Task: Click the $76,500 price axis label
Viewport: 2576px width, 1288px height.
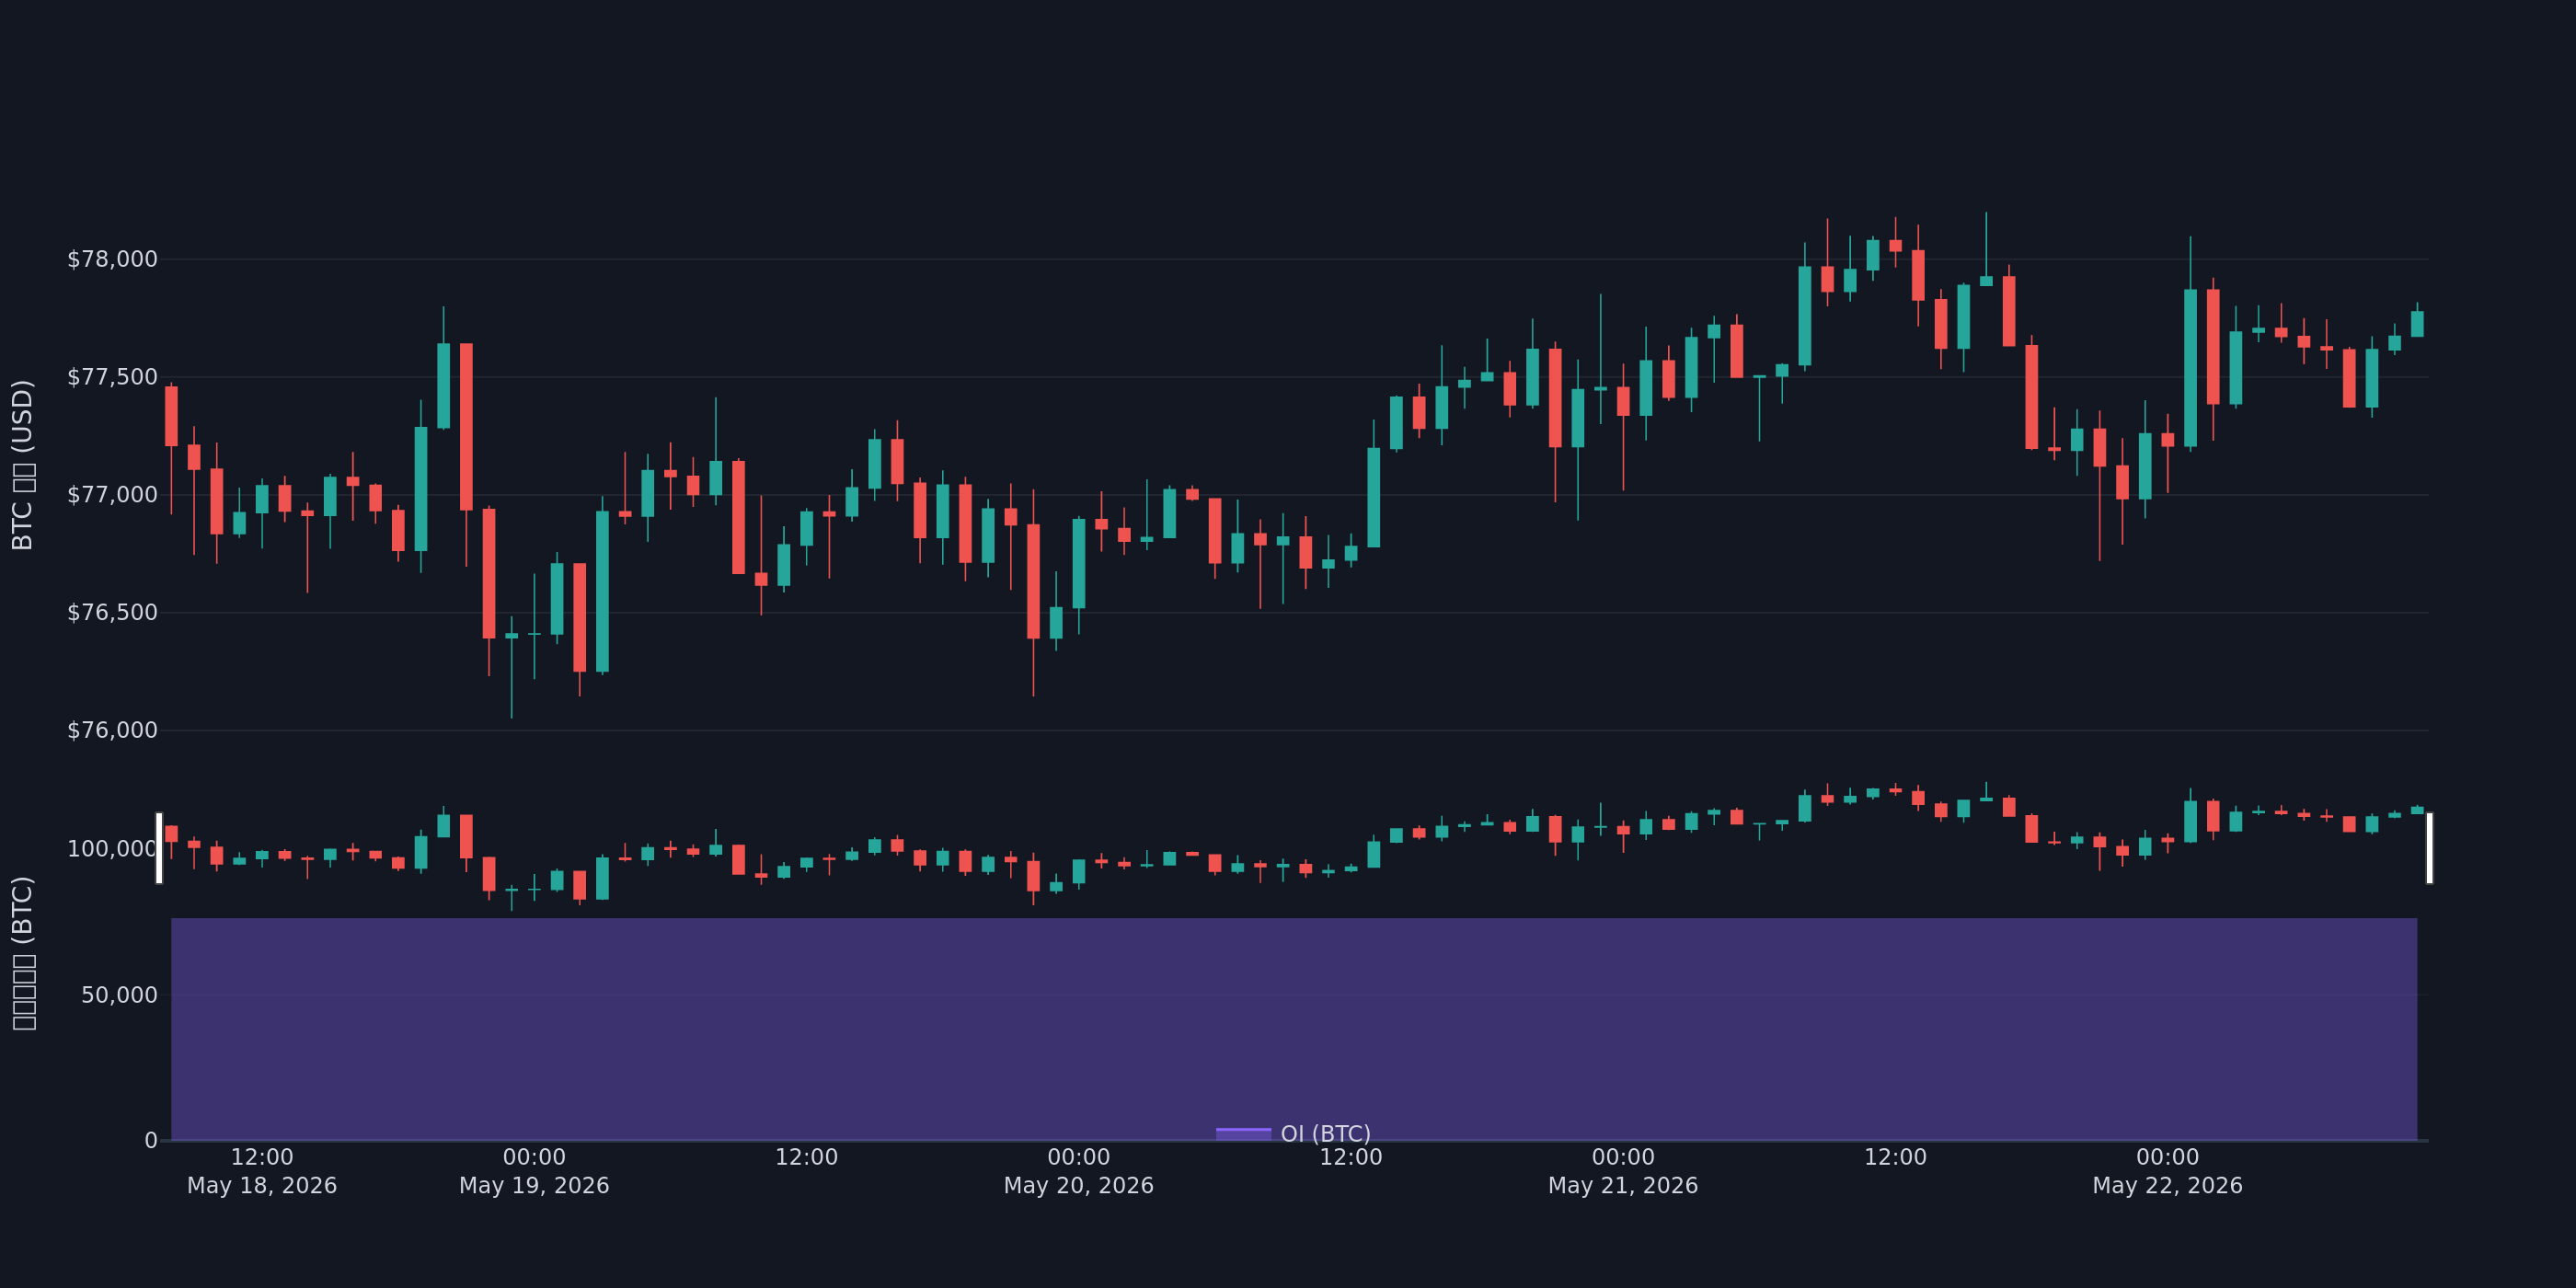Action: coord(112,613)
